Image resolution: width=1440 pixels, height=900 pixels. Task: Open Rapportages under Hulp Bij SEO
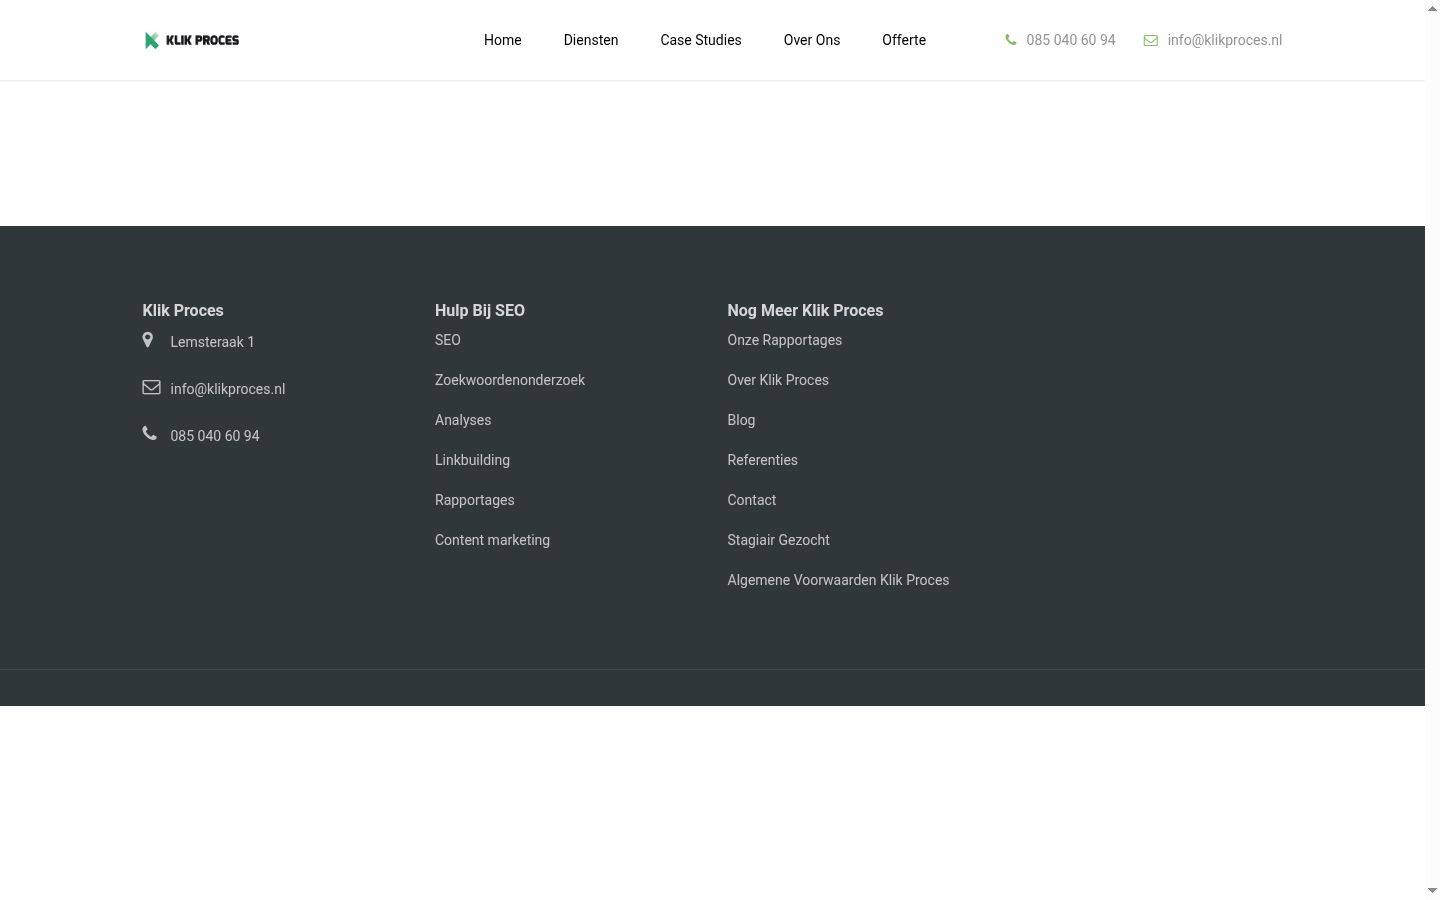(x=475, y=500)
